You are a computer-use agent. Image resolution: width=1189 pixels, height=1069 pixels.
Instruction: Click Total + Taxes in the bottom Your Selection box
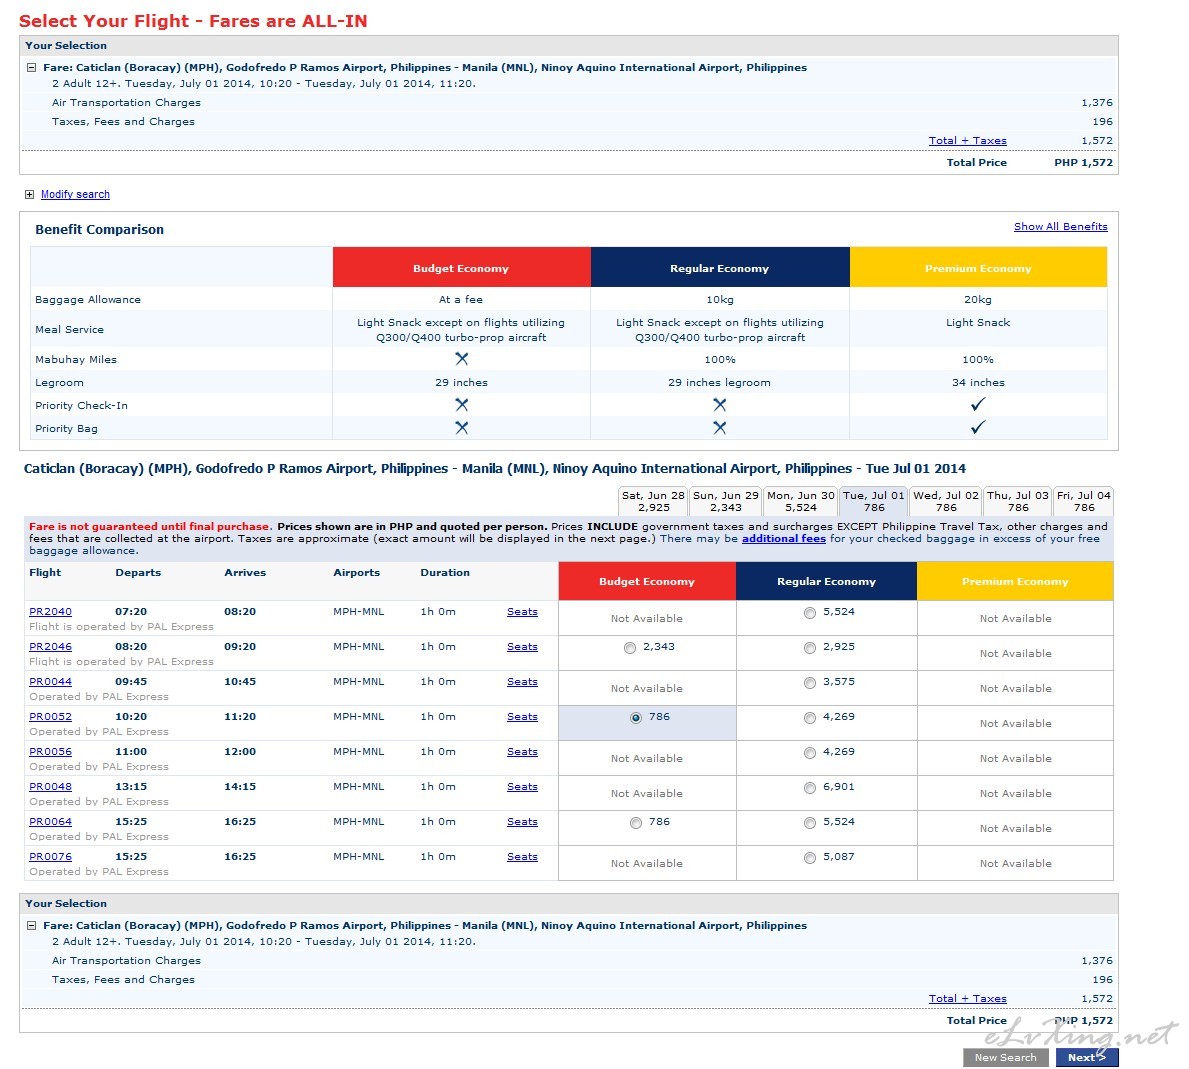pos(968,998)
